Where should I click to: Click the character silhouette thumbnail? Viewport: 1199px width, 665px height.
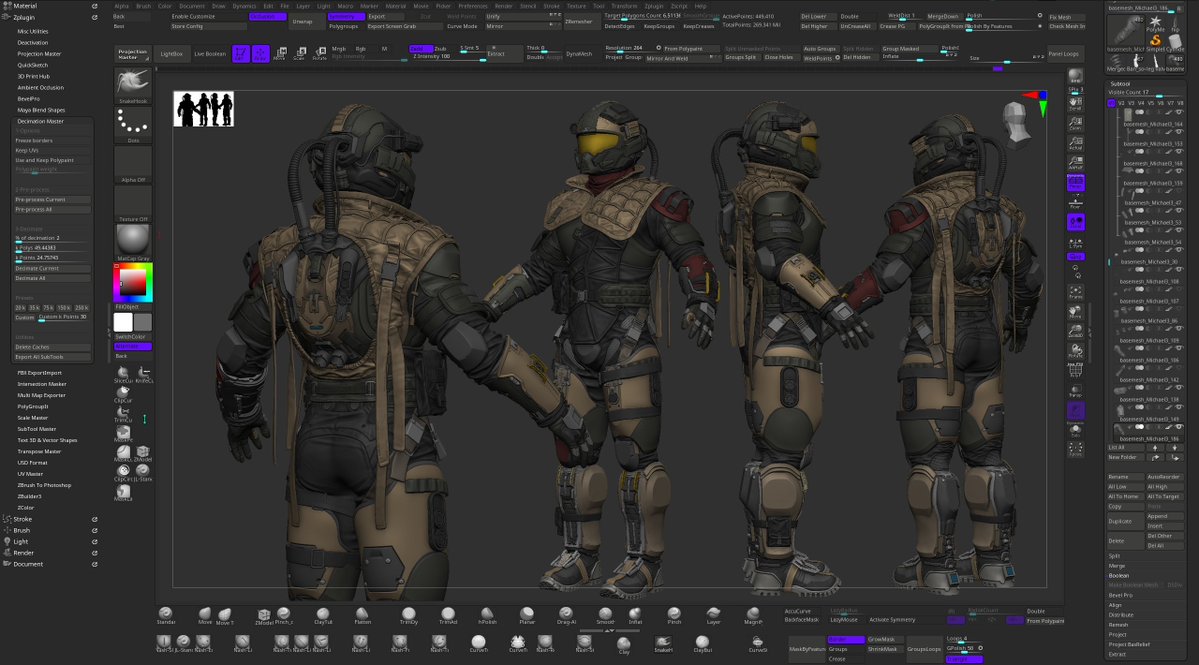tap(203, 109)
